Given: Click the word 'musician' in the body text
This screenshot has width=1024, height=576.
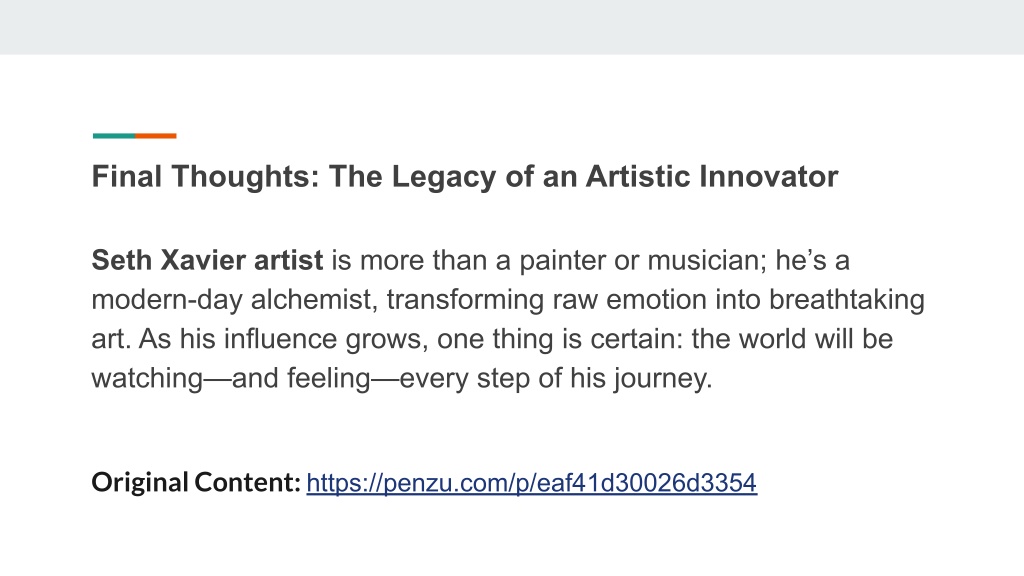Looking at the screenshot, I should coord(707,260).
